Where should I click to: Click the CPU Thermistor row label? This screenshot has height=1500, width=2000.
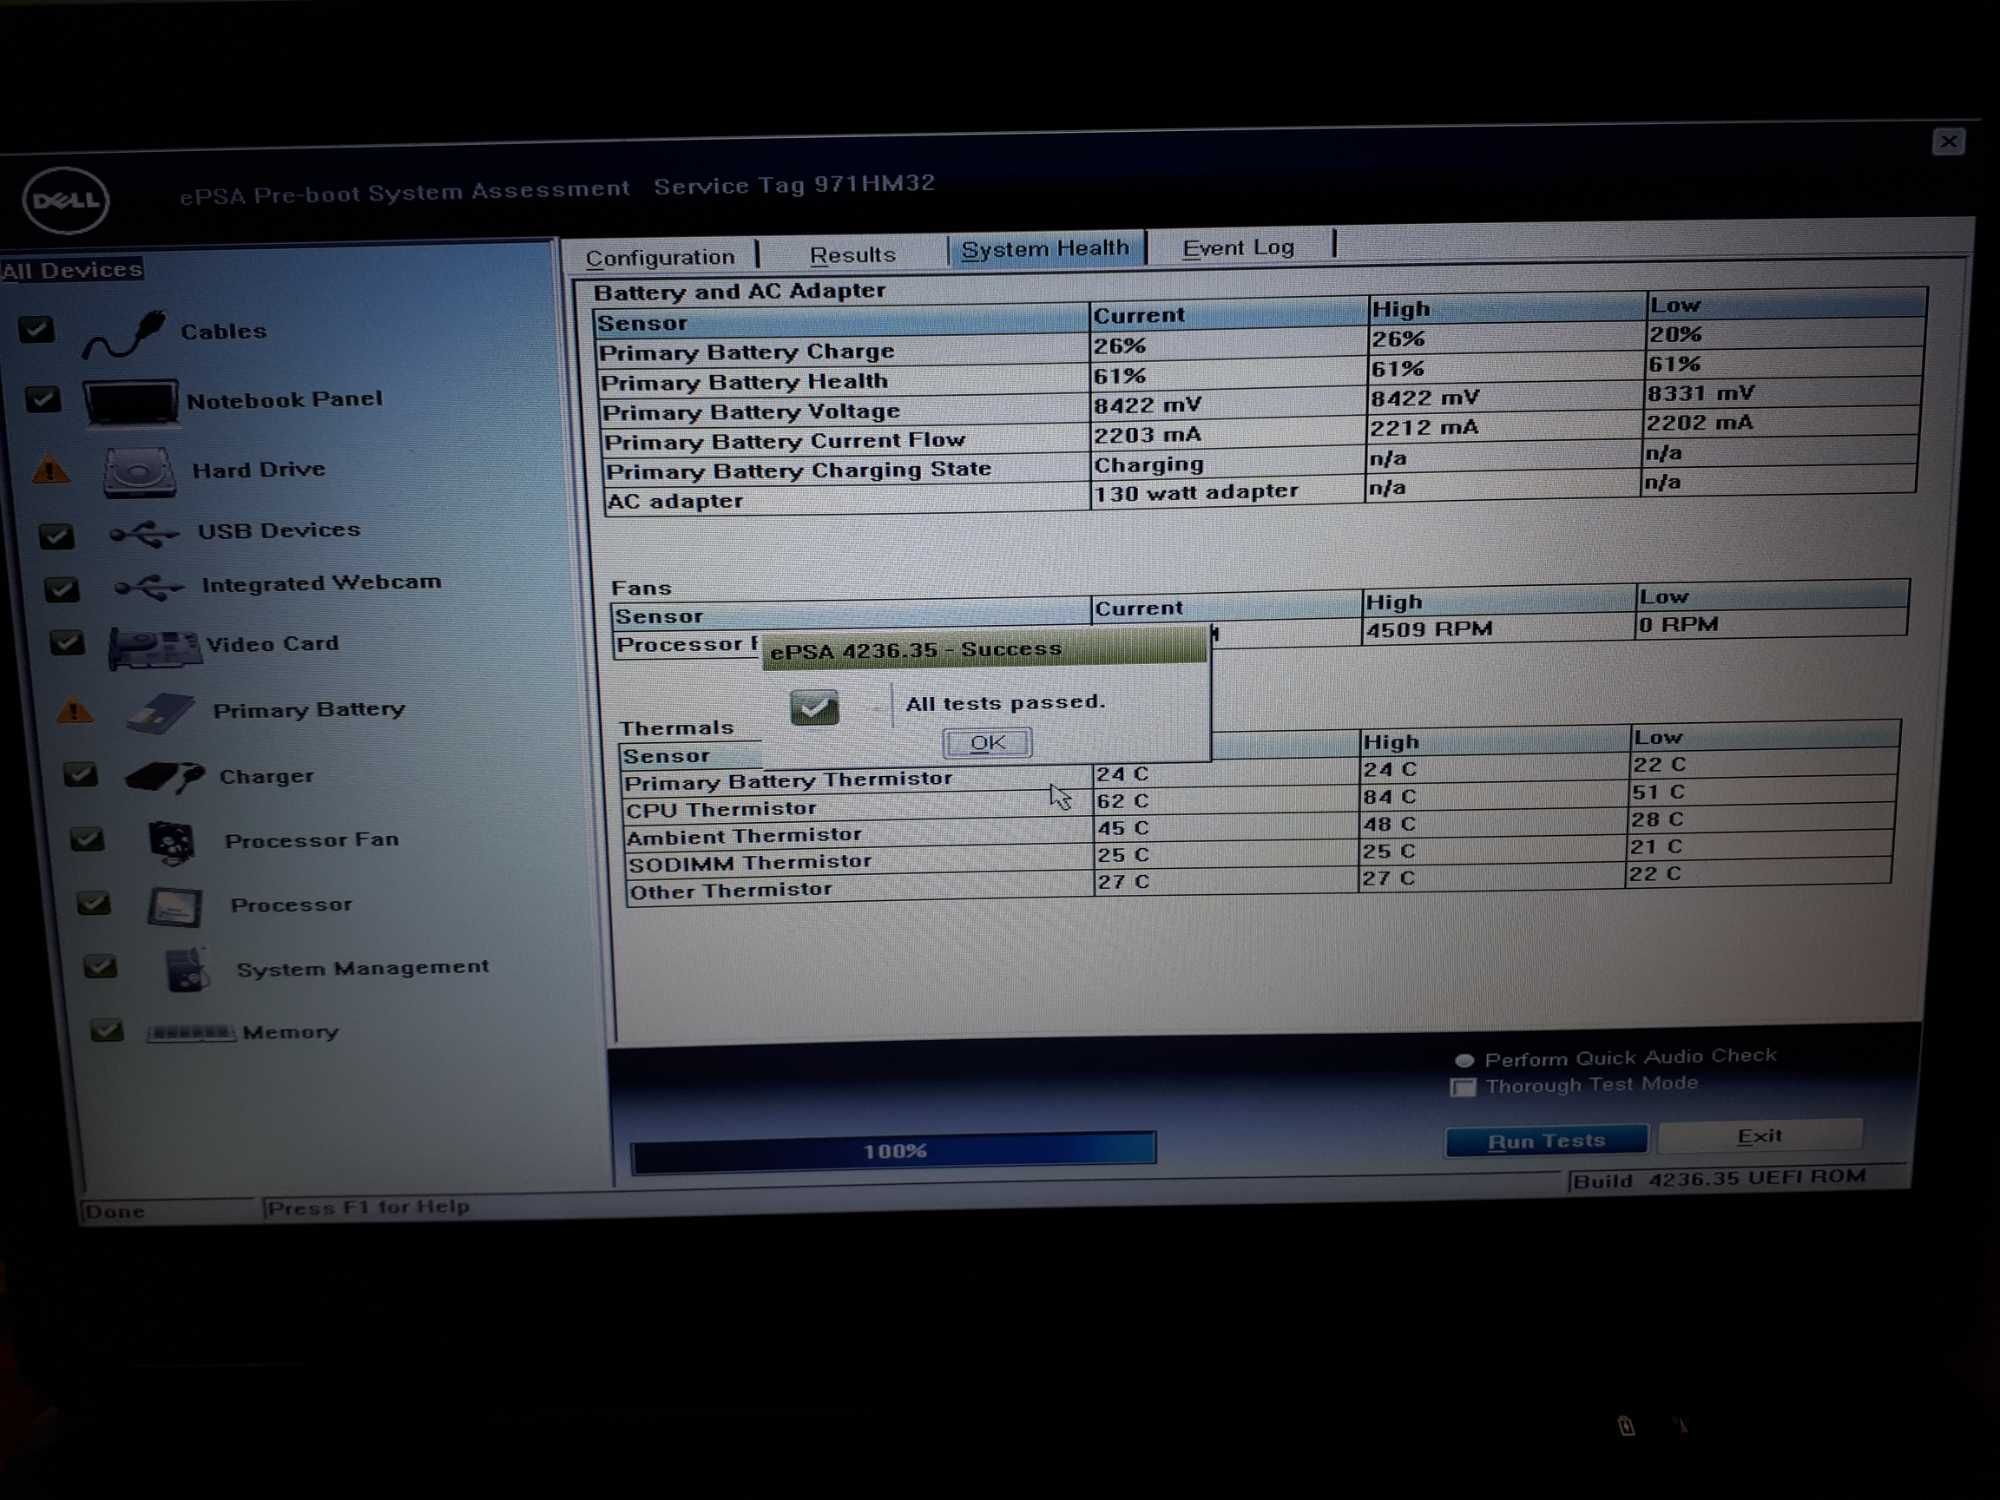[x=721, y=809]
